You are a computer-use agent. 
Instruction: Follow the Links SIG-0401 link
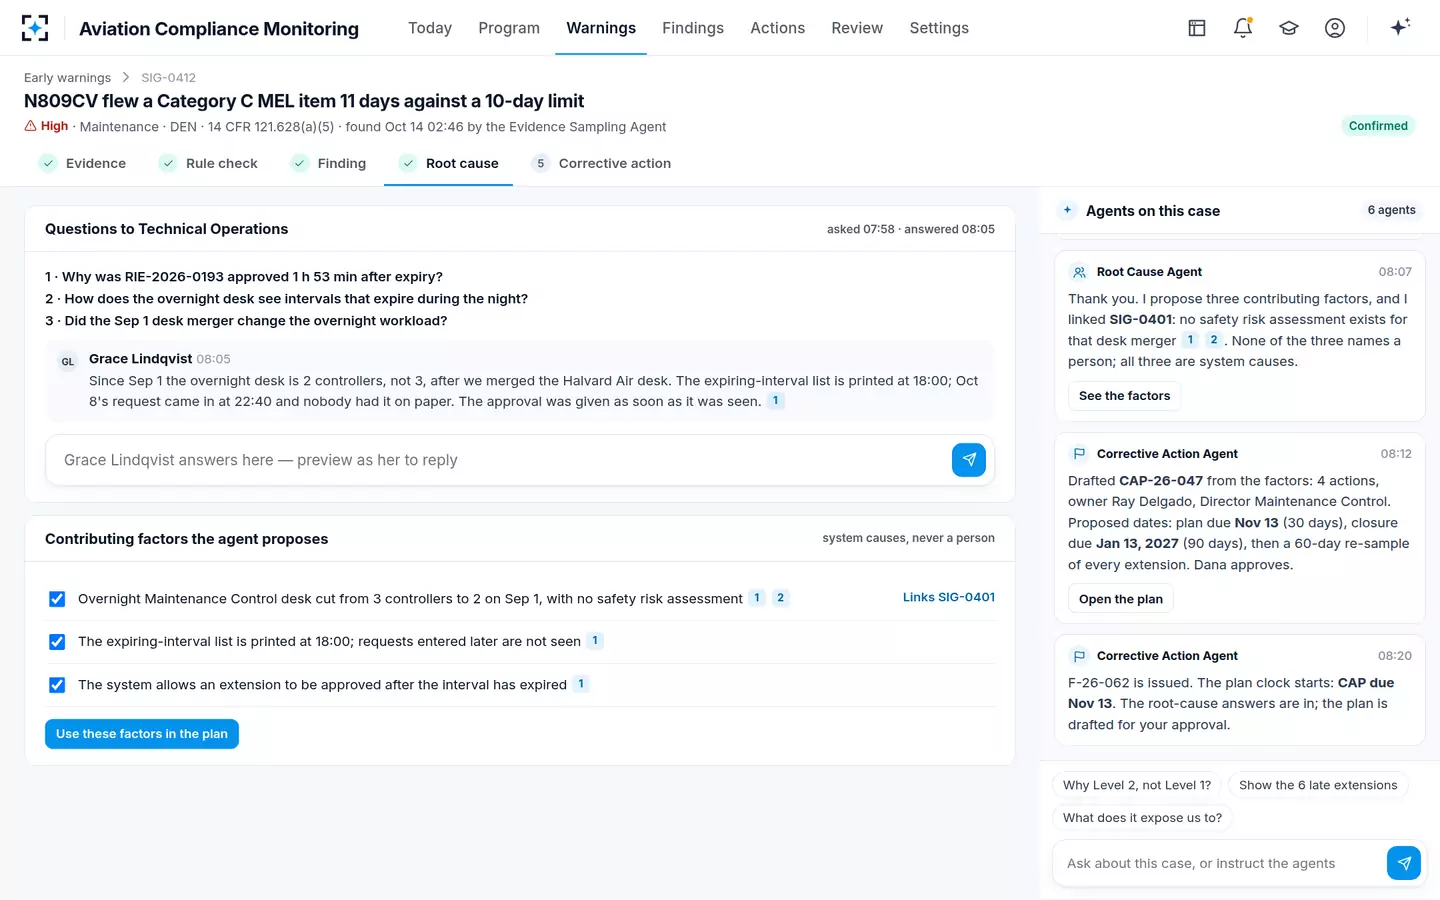click(x=949, y=597)
